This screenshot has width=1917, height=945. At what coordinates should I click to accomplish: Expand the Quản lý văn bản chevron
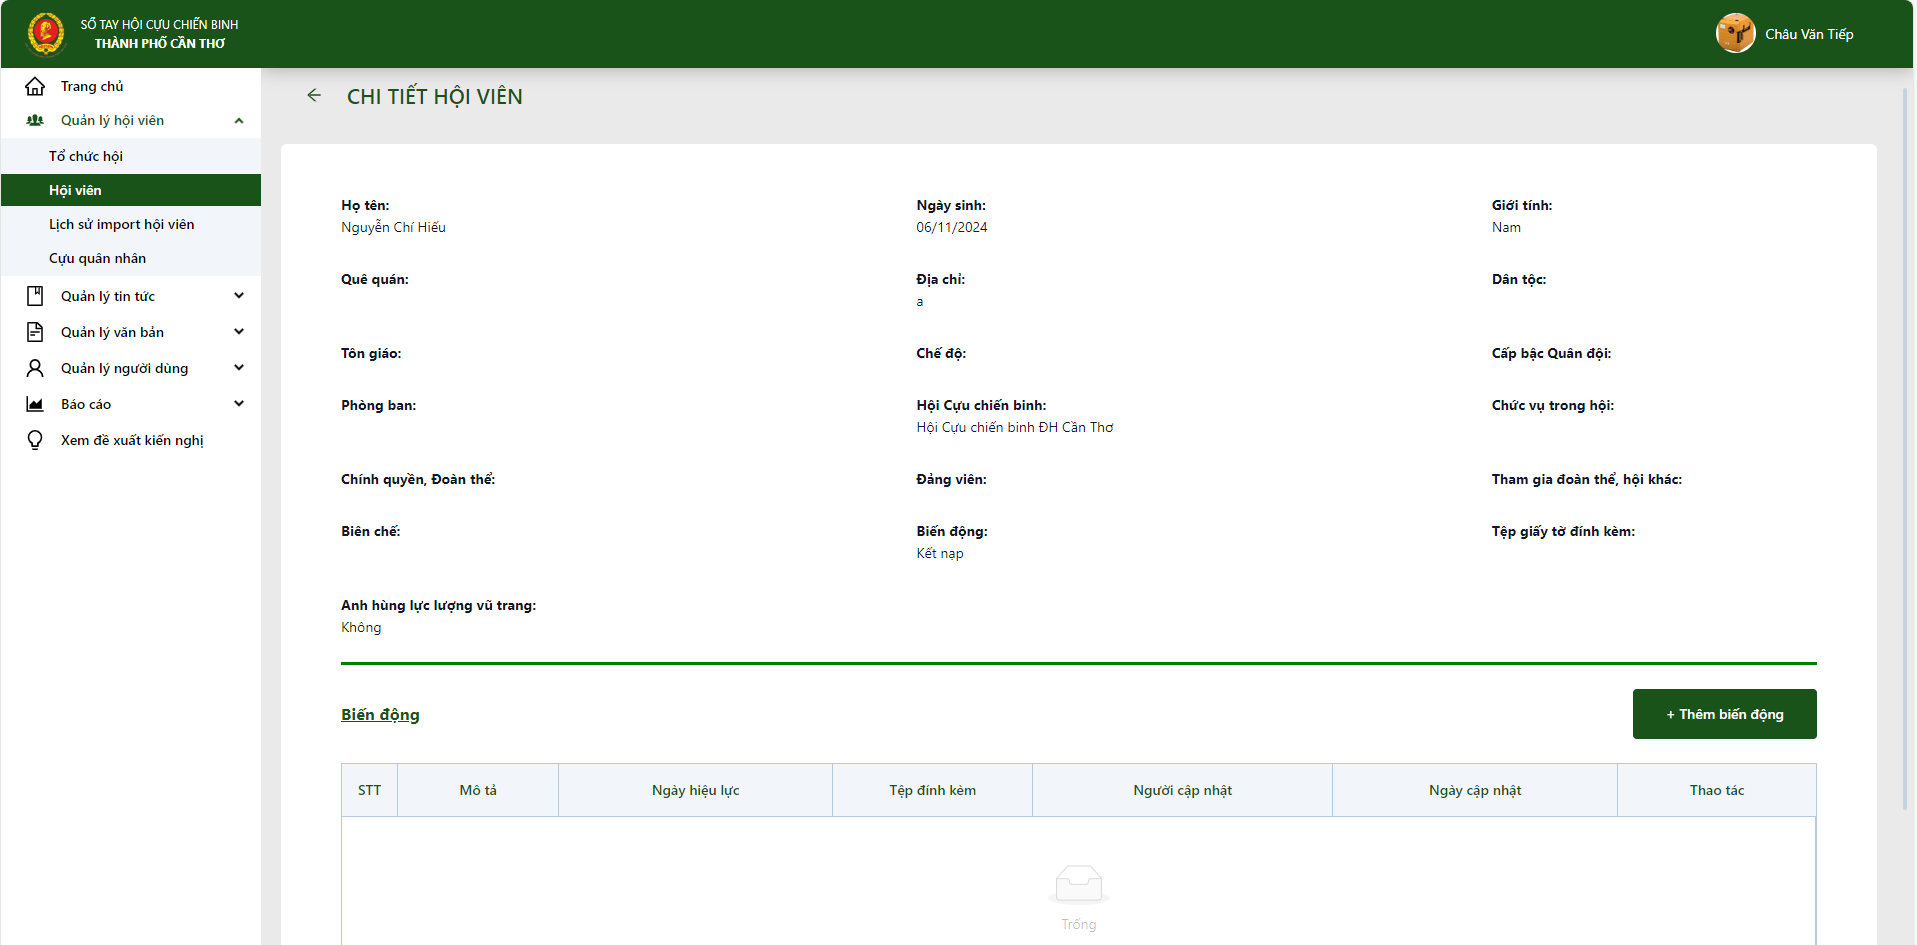239,332
